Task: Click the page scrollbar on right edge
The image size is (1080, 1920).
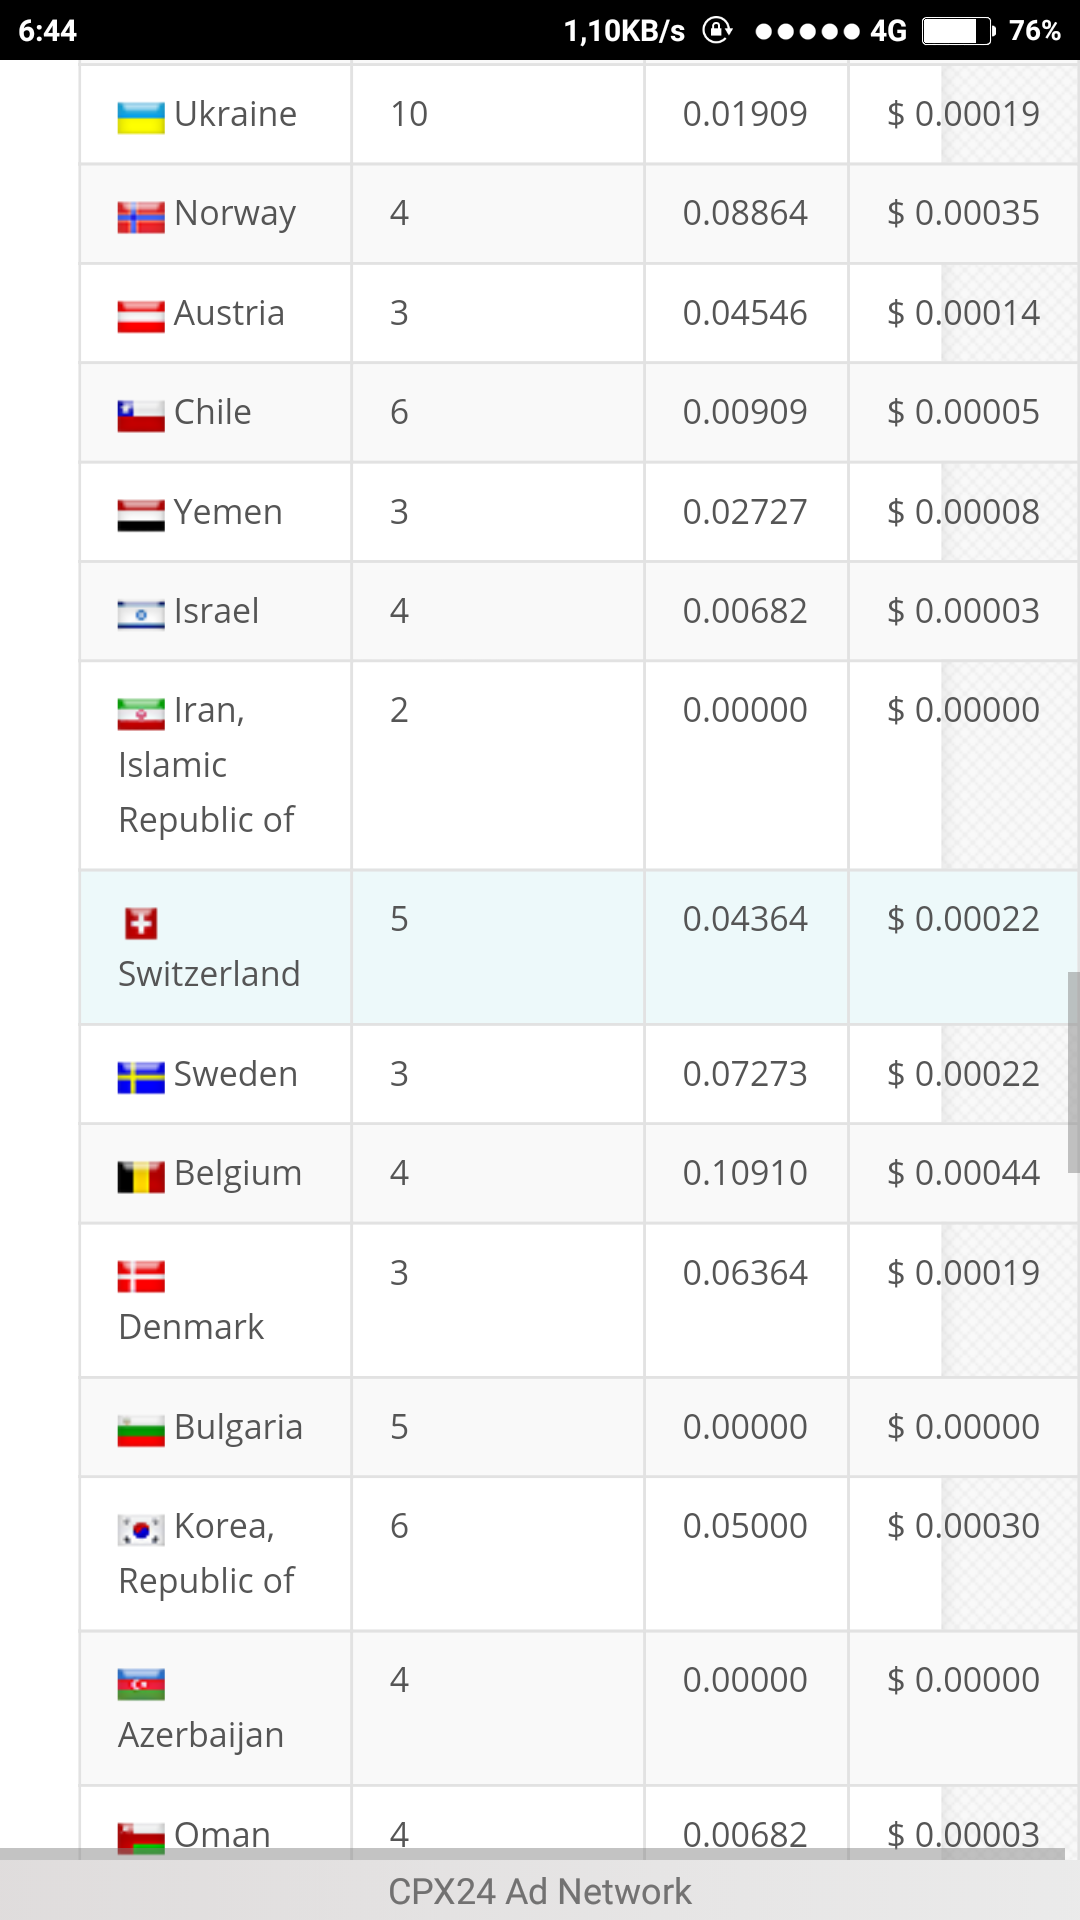Action: [x=1073, y=1071]
